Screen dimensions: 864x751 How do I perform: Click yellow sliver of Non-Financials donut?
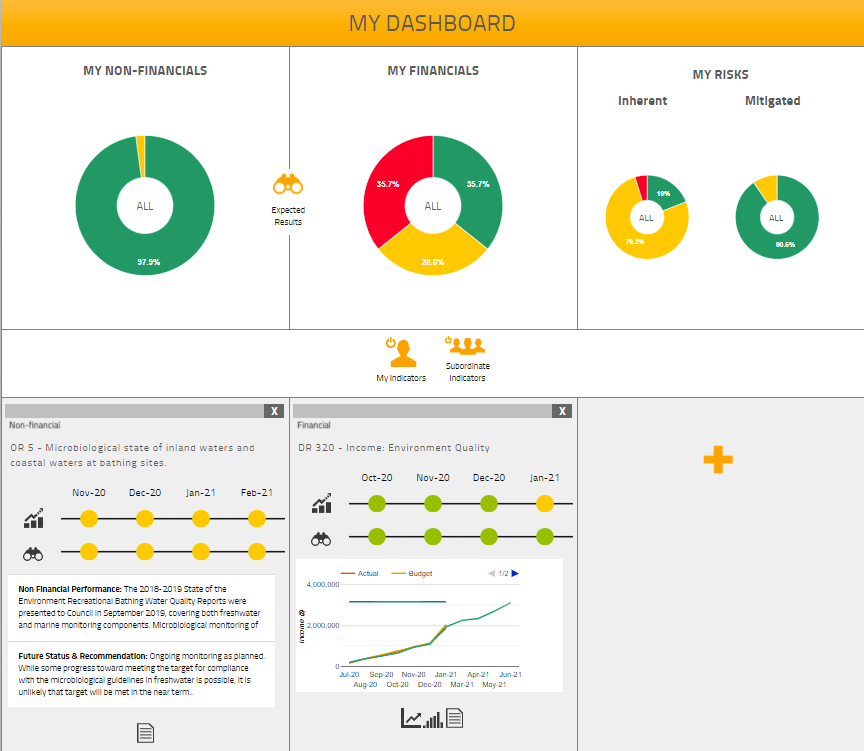pos(141,156)
